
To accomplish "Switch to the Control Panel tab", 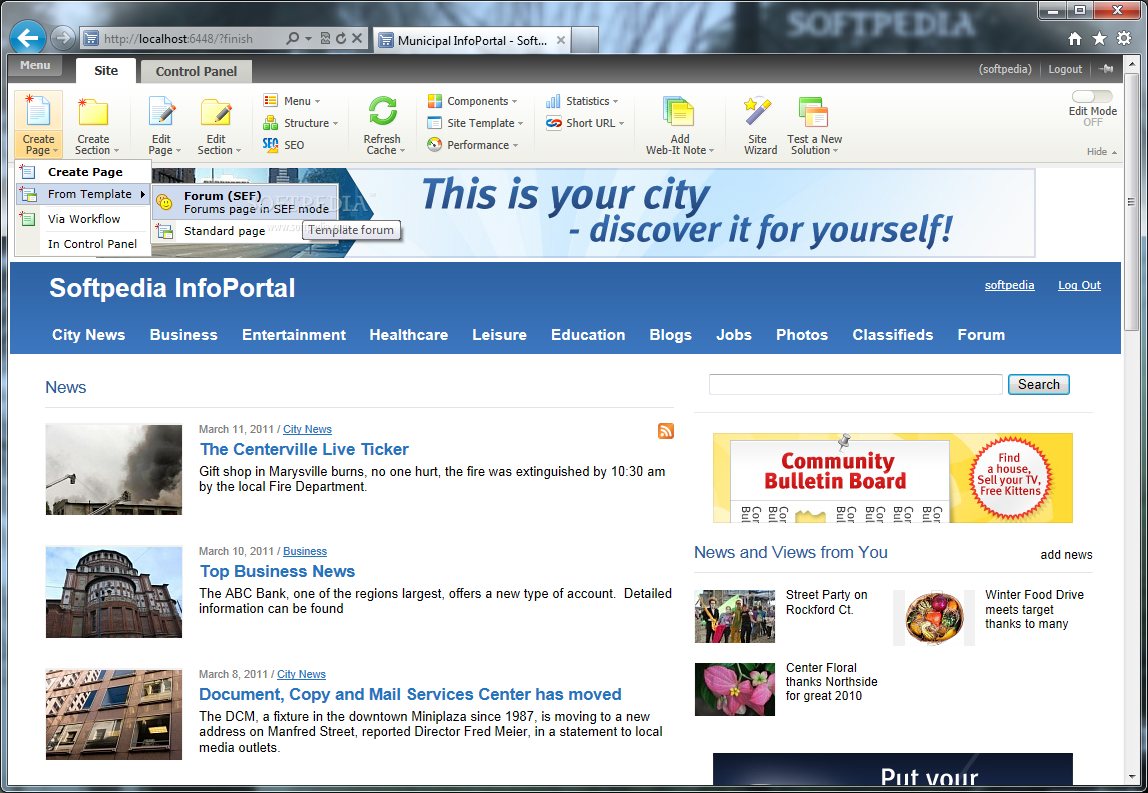I will click(196, 72).
